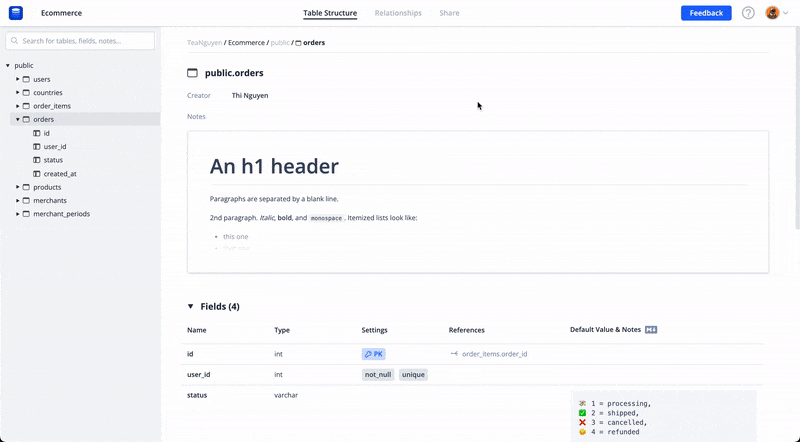Click the Feedback button
The image size is (800, 442).
(706, 13)
